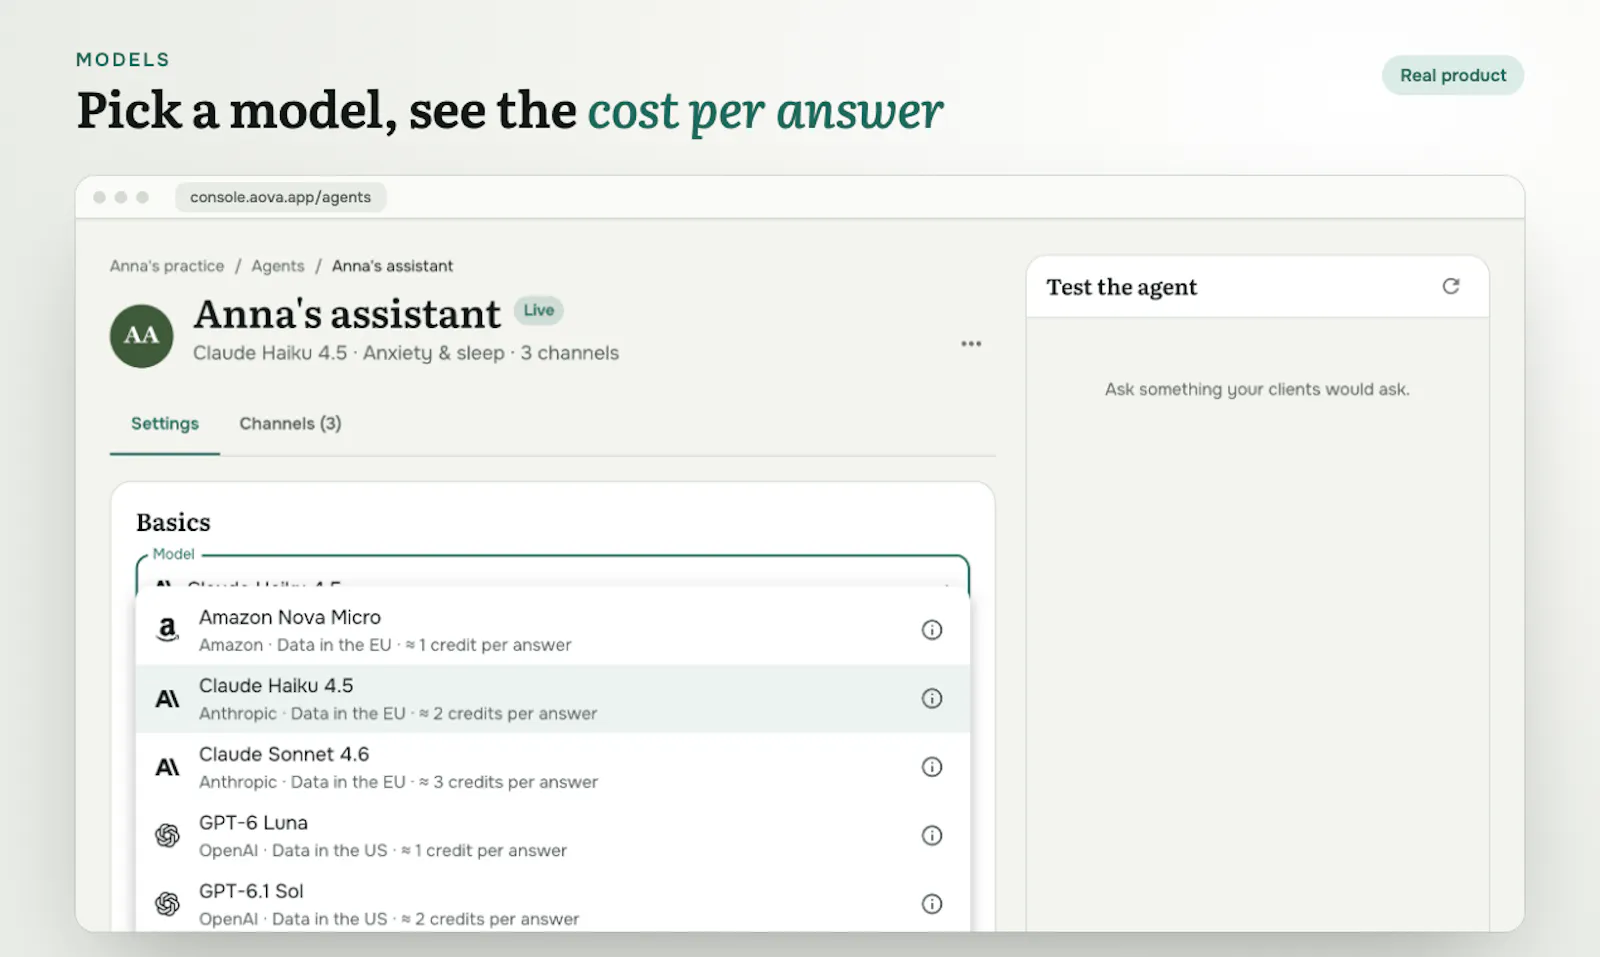The height and width of the screenshot is (957, 1600).
Task: Click the agent subtitle "Claude Haiku 4.5 · Anxiety & sleep · 3 channels"
Action: [406, 353]
